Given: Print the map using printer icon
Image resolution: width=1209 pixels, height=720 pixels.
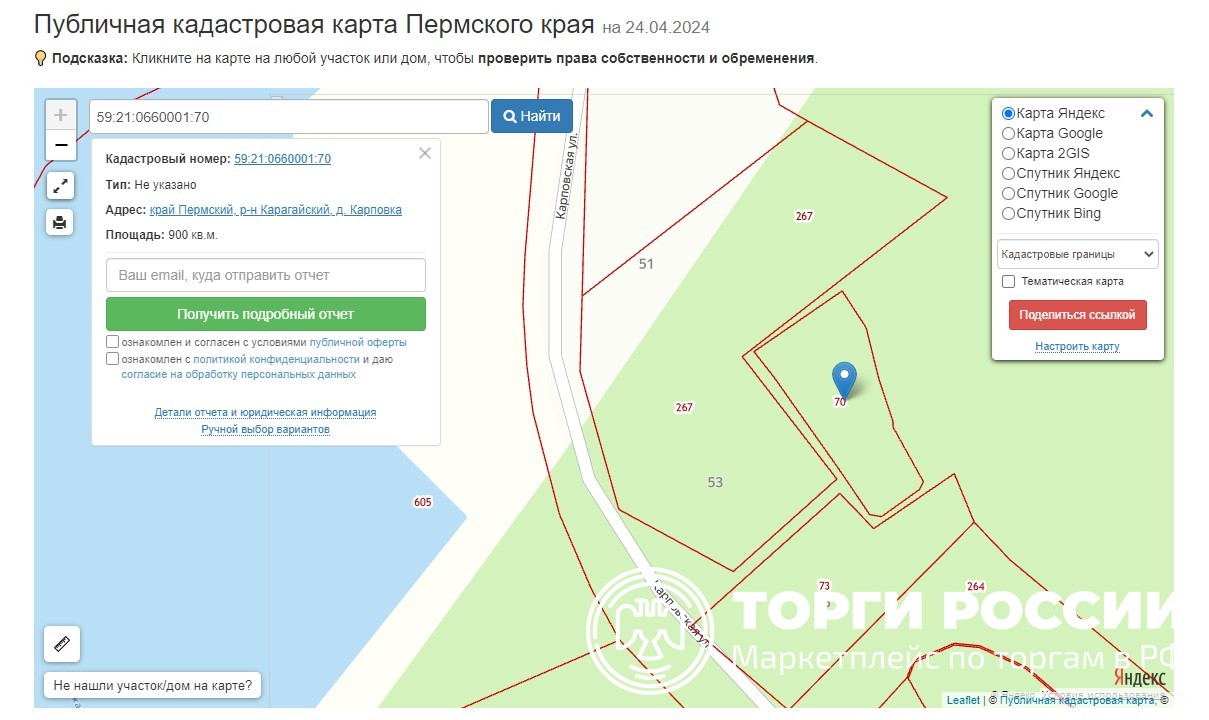Looking at the screenshot, I should (x=60, y=222).
